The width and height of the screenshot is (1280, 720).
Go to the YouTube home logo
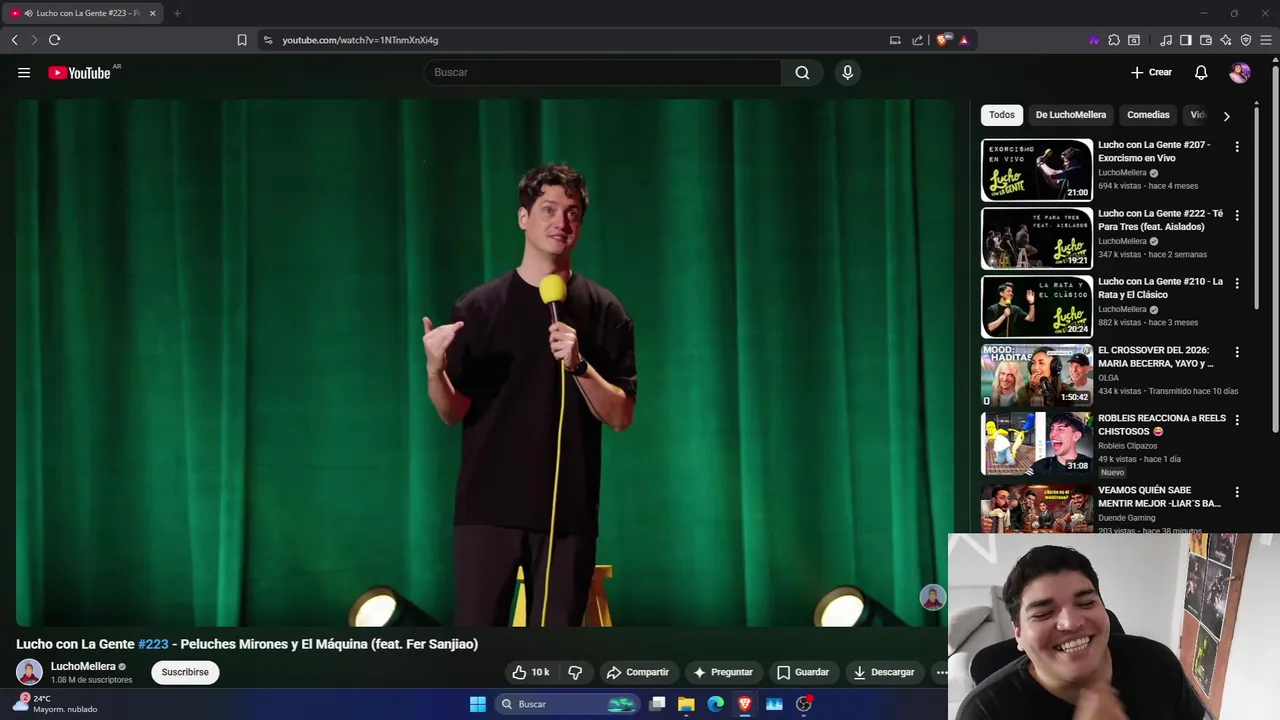tap(79, 72)
